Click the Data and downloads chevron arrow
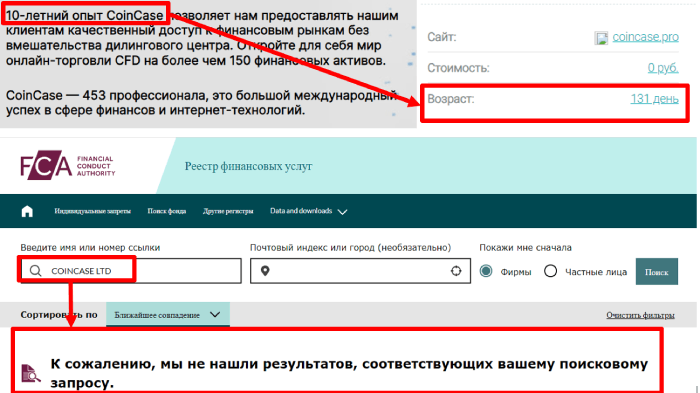Viewport: 700px width, 393px height. (342, 212)
